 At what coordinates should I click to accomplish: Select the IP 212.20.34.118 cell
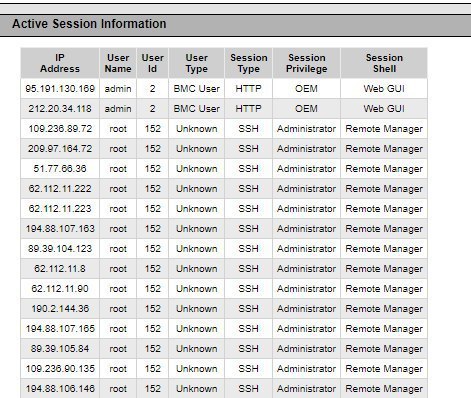(x=60, y=109)
